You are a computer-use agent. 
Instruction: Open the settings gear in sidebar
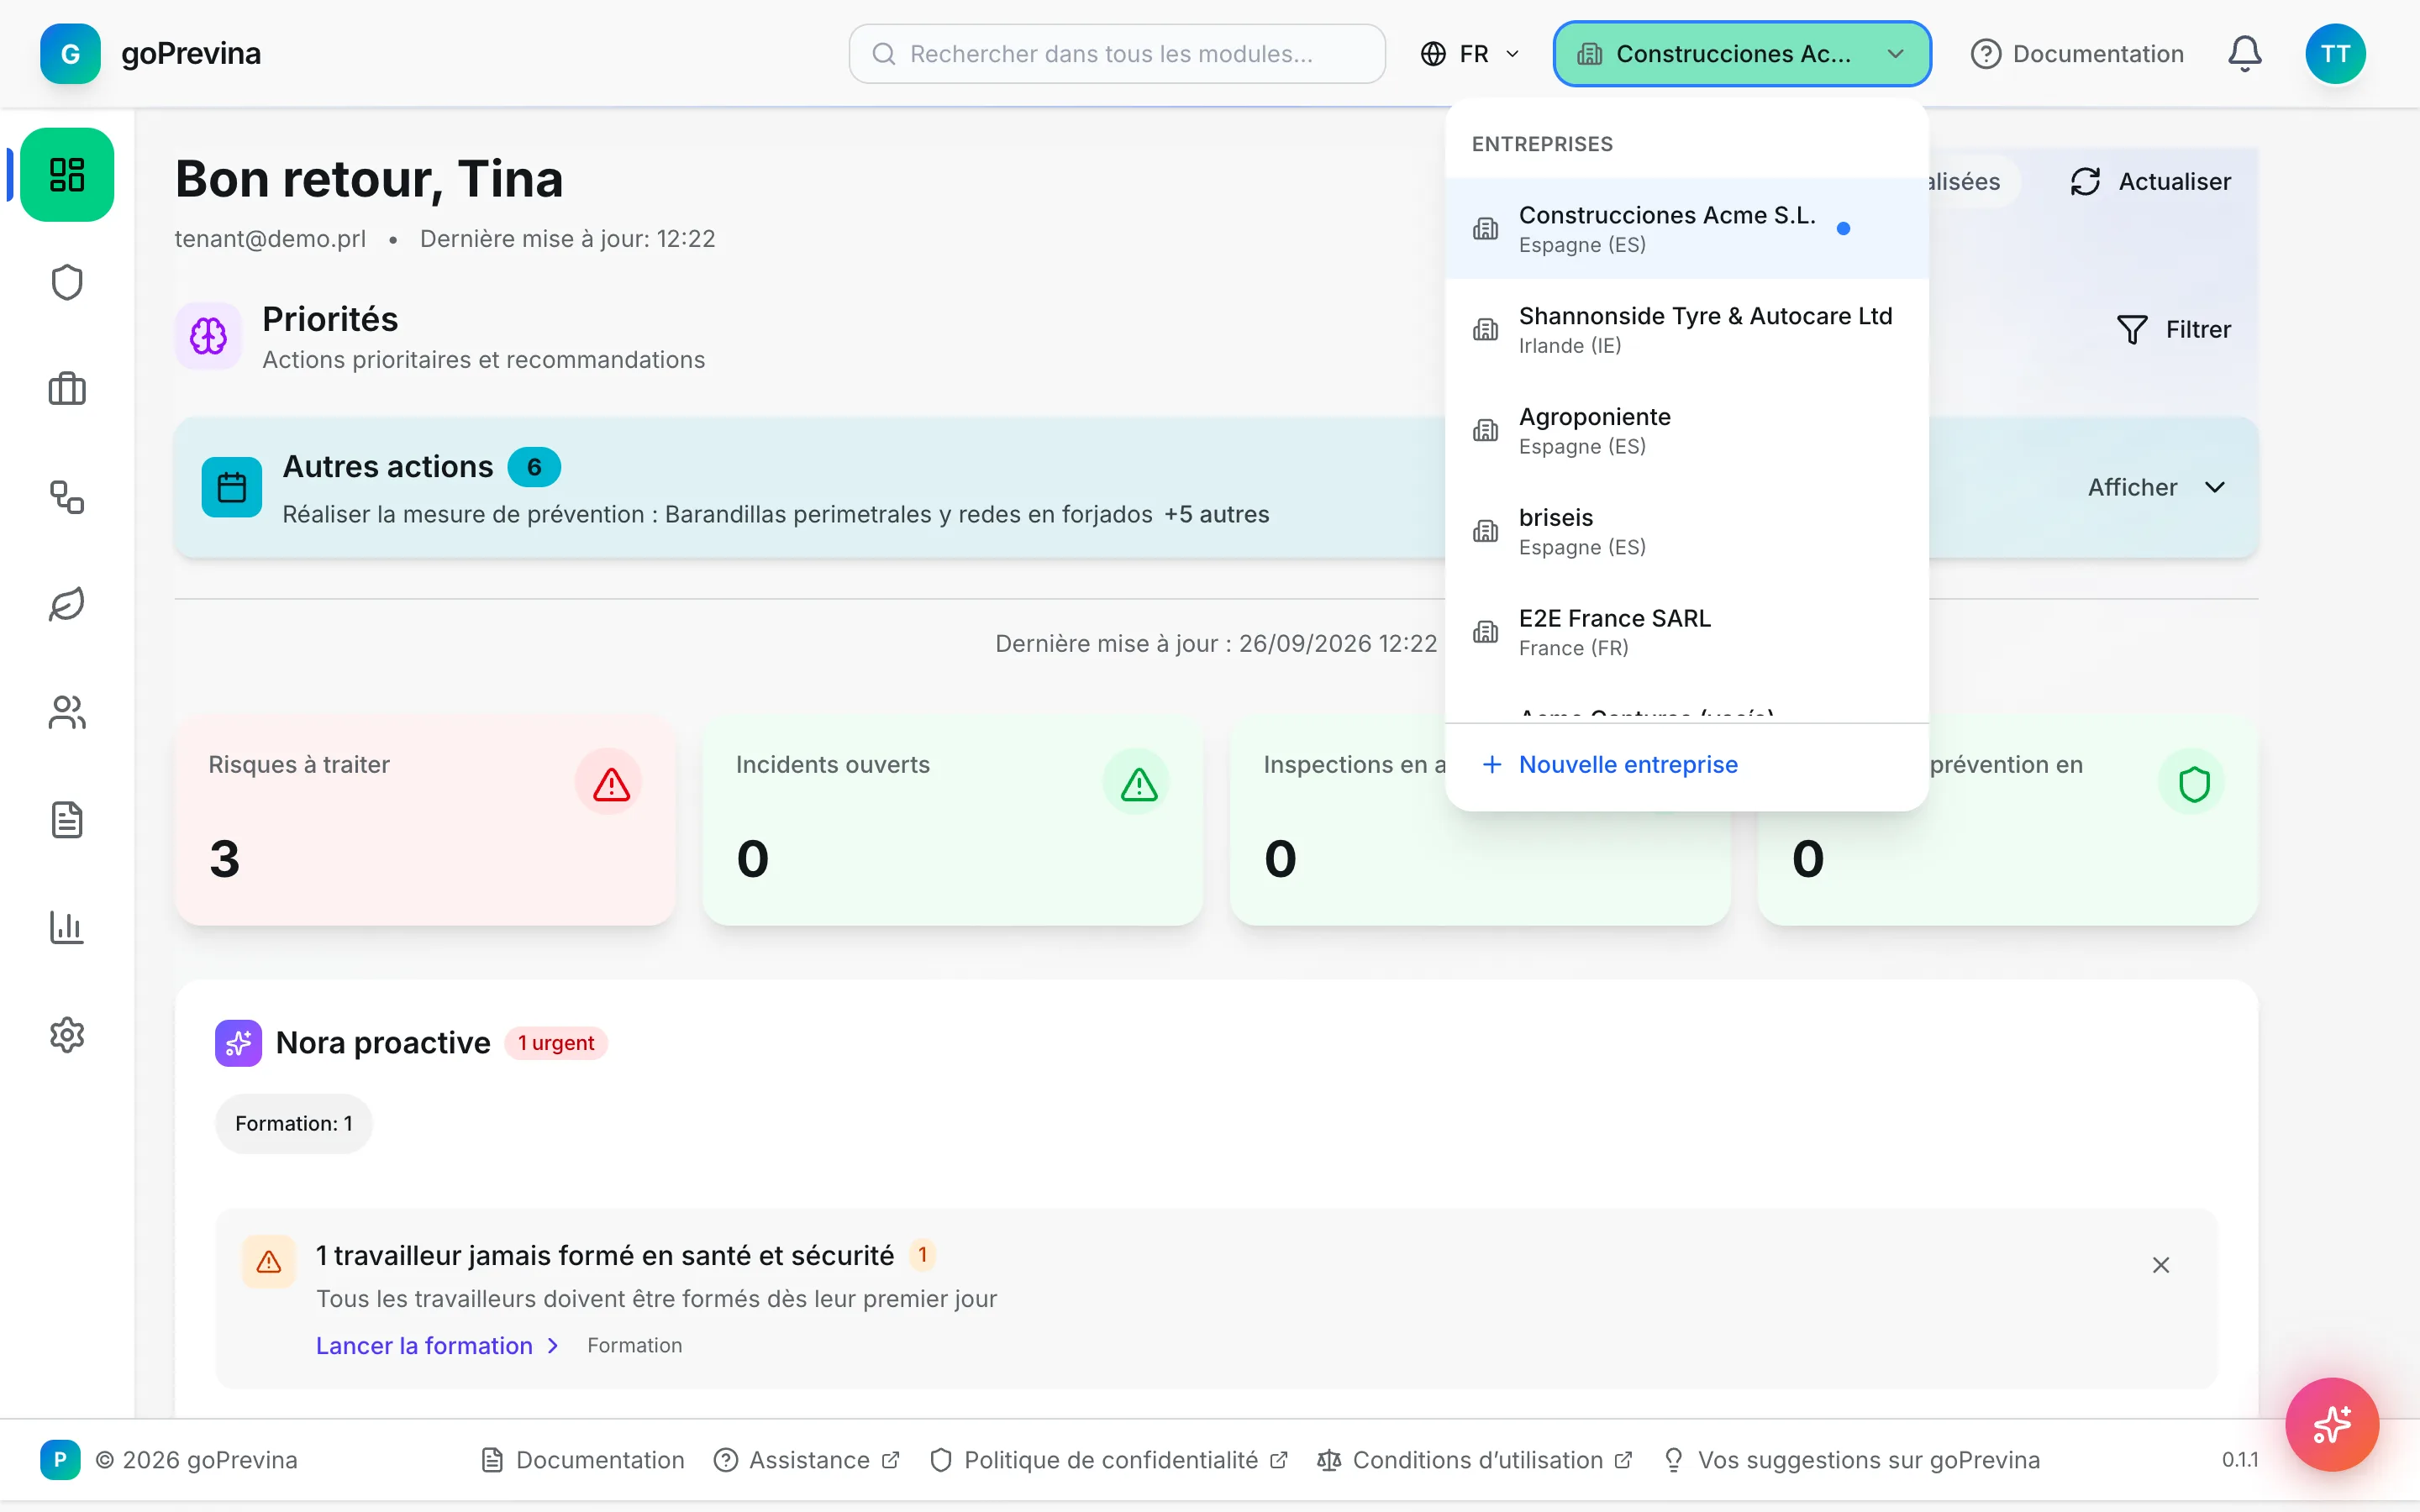67,1035
